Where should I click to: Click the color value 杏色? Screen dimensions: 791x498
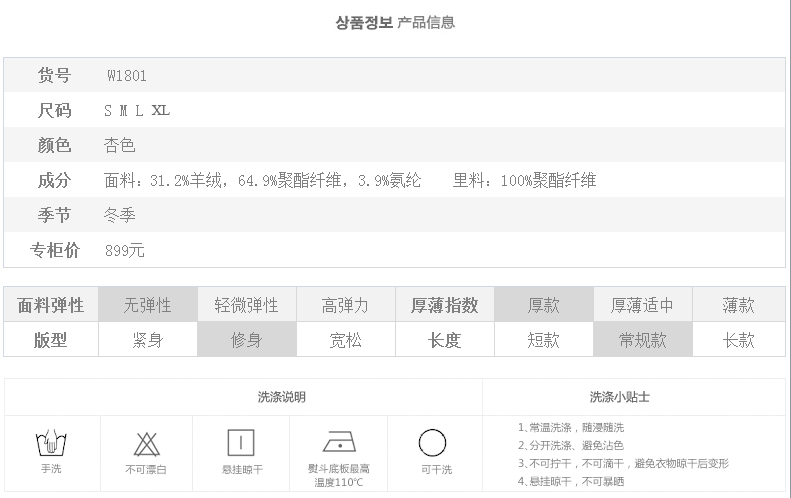120,145
